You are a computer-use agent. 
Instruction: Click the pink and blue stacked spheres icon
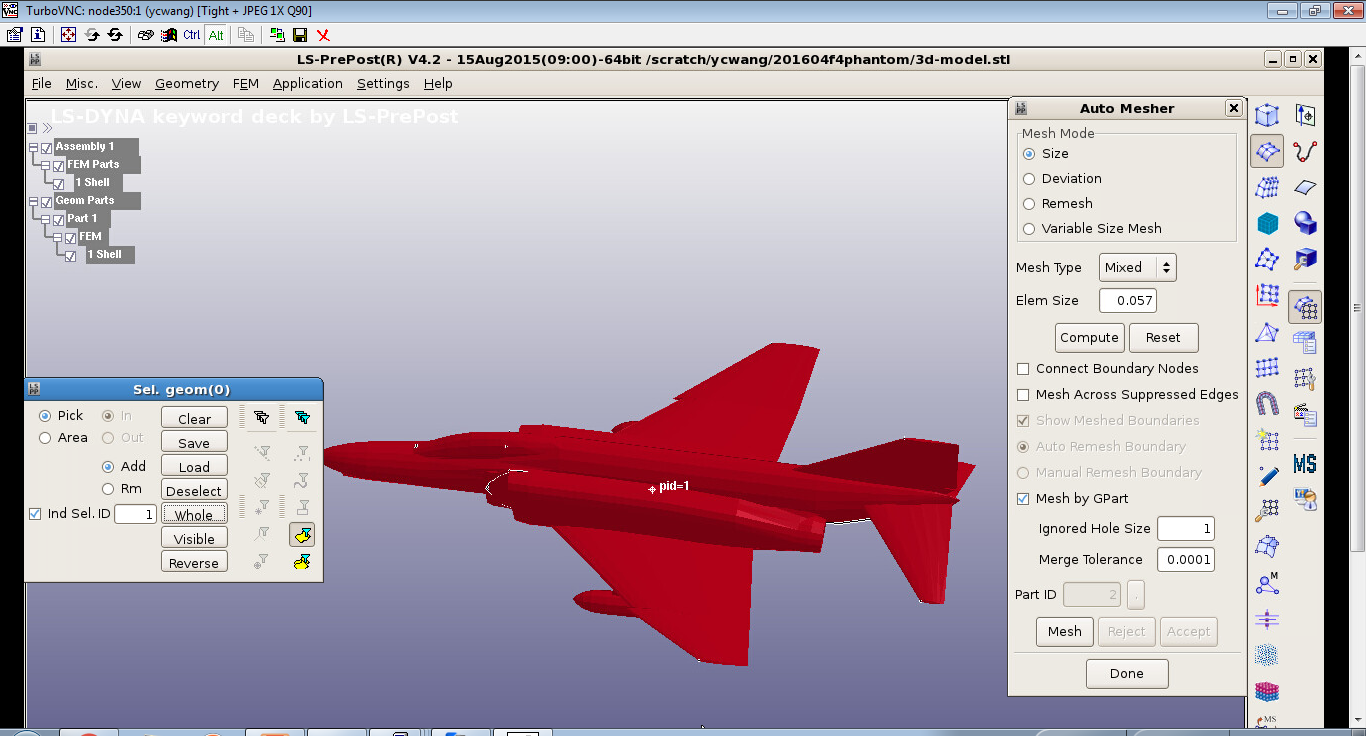[1267, 692]
